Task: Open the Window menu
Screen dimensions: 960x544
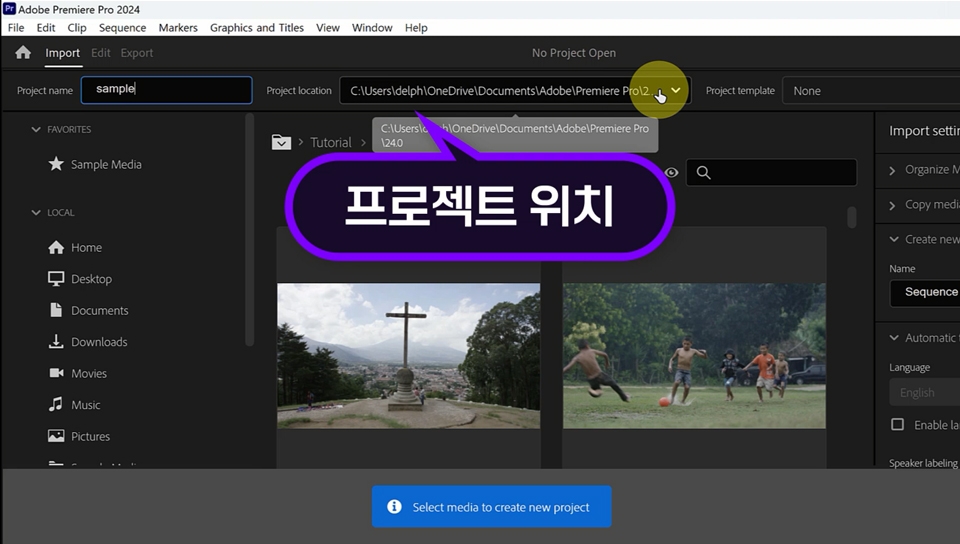Action: tap(372, 28)
